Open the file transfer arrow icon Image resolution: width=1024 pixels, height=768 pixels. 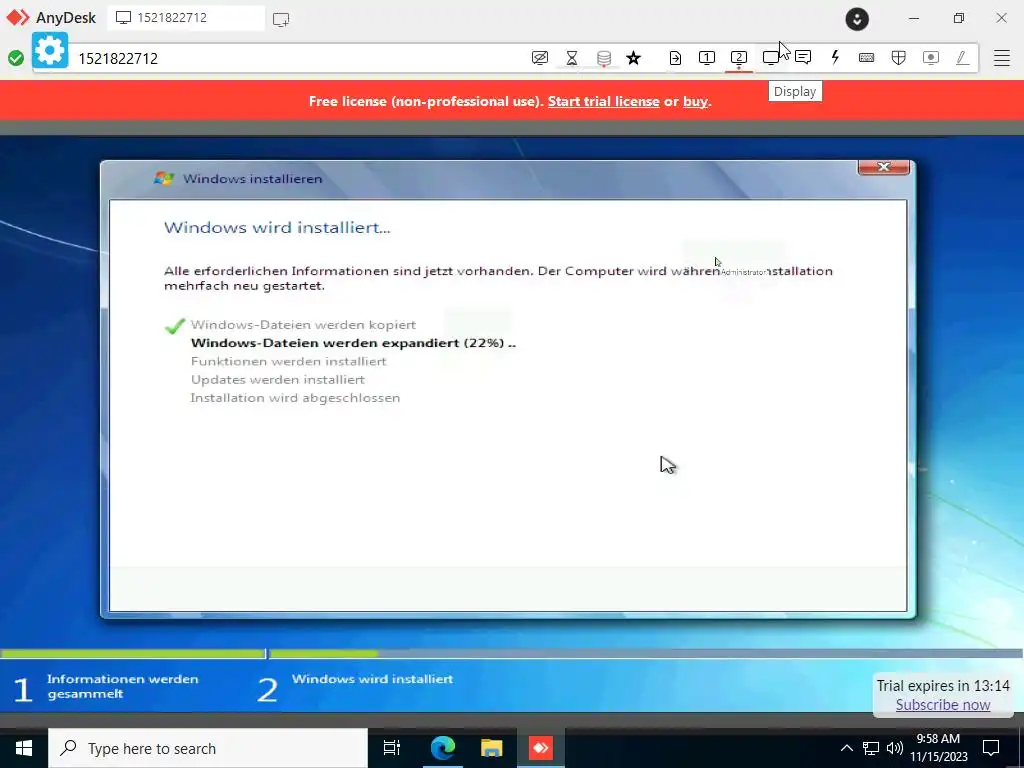[675, 58]
